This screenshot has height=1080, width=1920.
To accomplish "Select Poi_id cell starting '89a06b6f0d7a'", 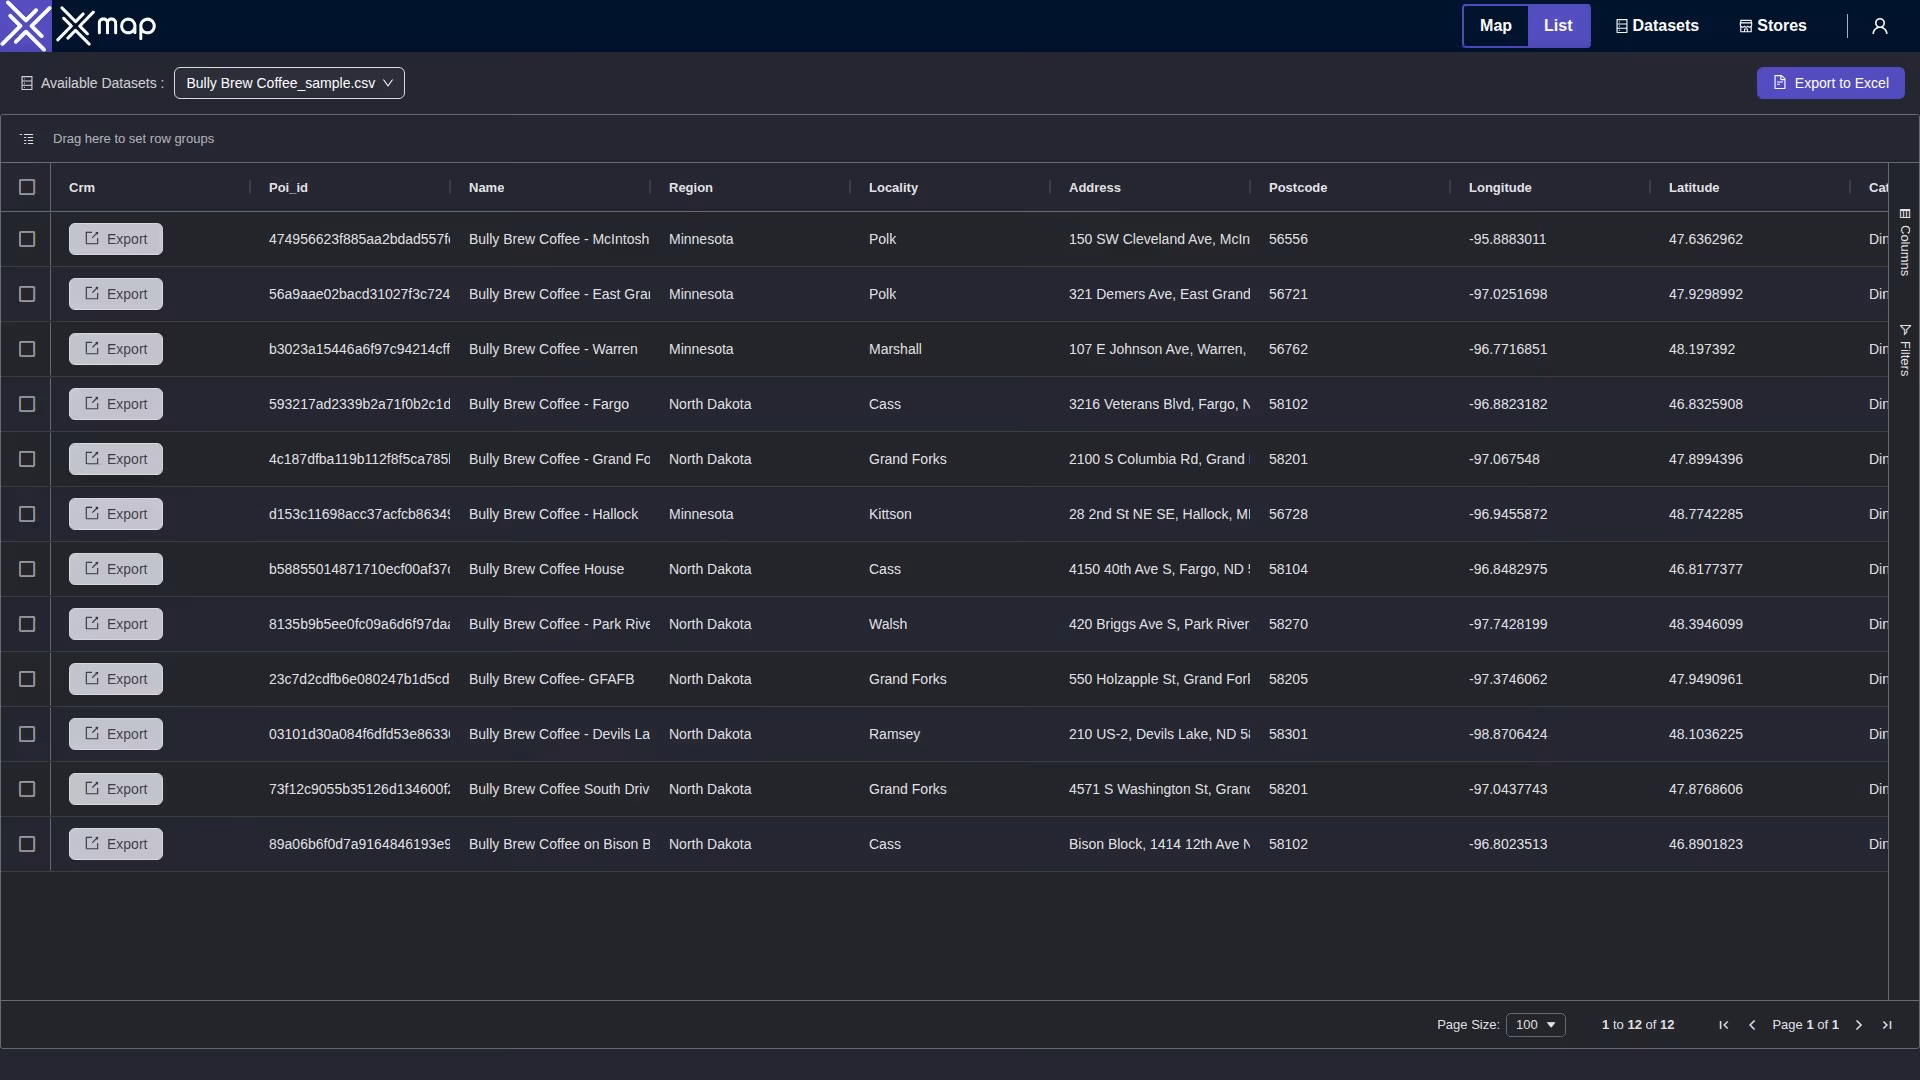I will click(359, 844).
